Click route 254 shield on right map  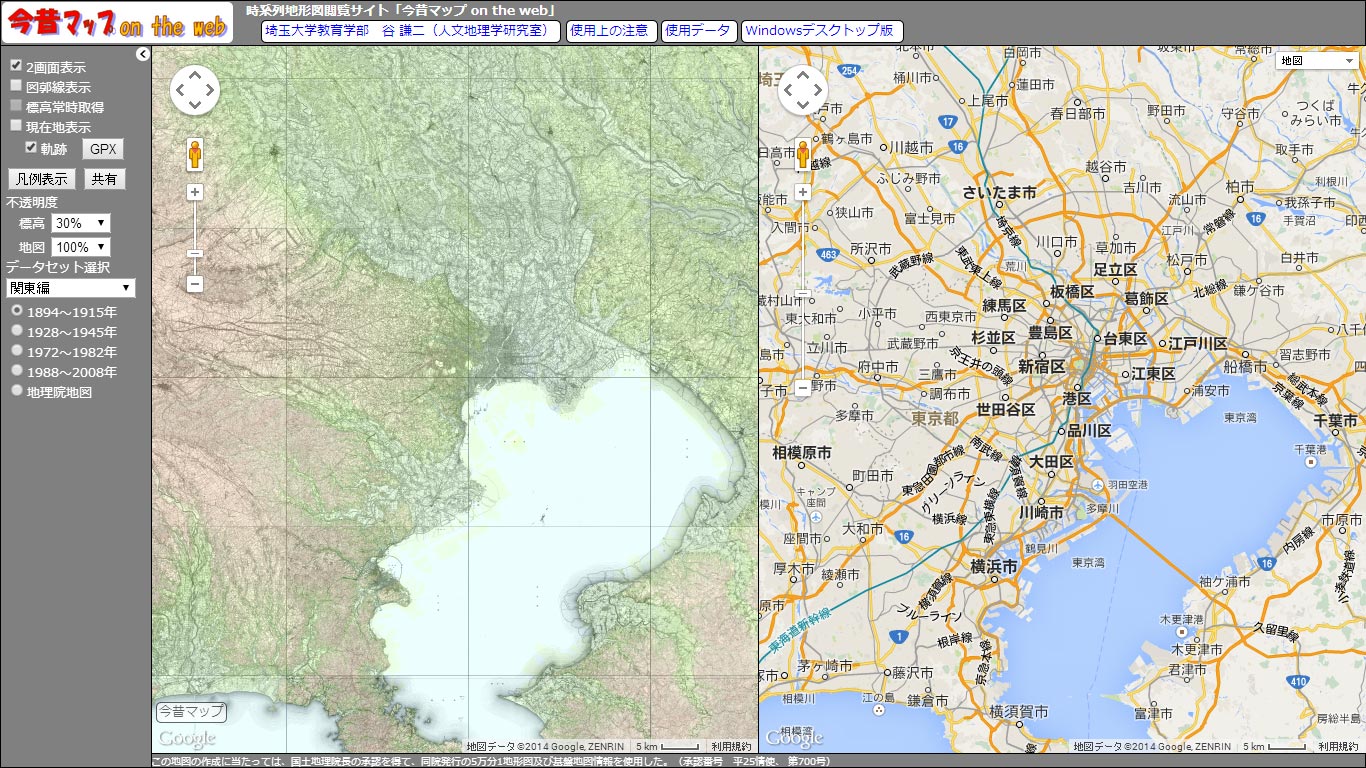(x=850, y=71)
